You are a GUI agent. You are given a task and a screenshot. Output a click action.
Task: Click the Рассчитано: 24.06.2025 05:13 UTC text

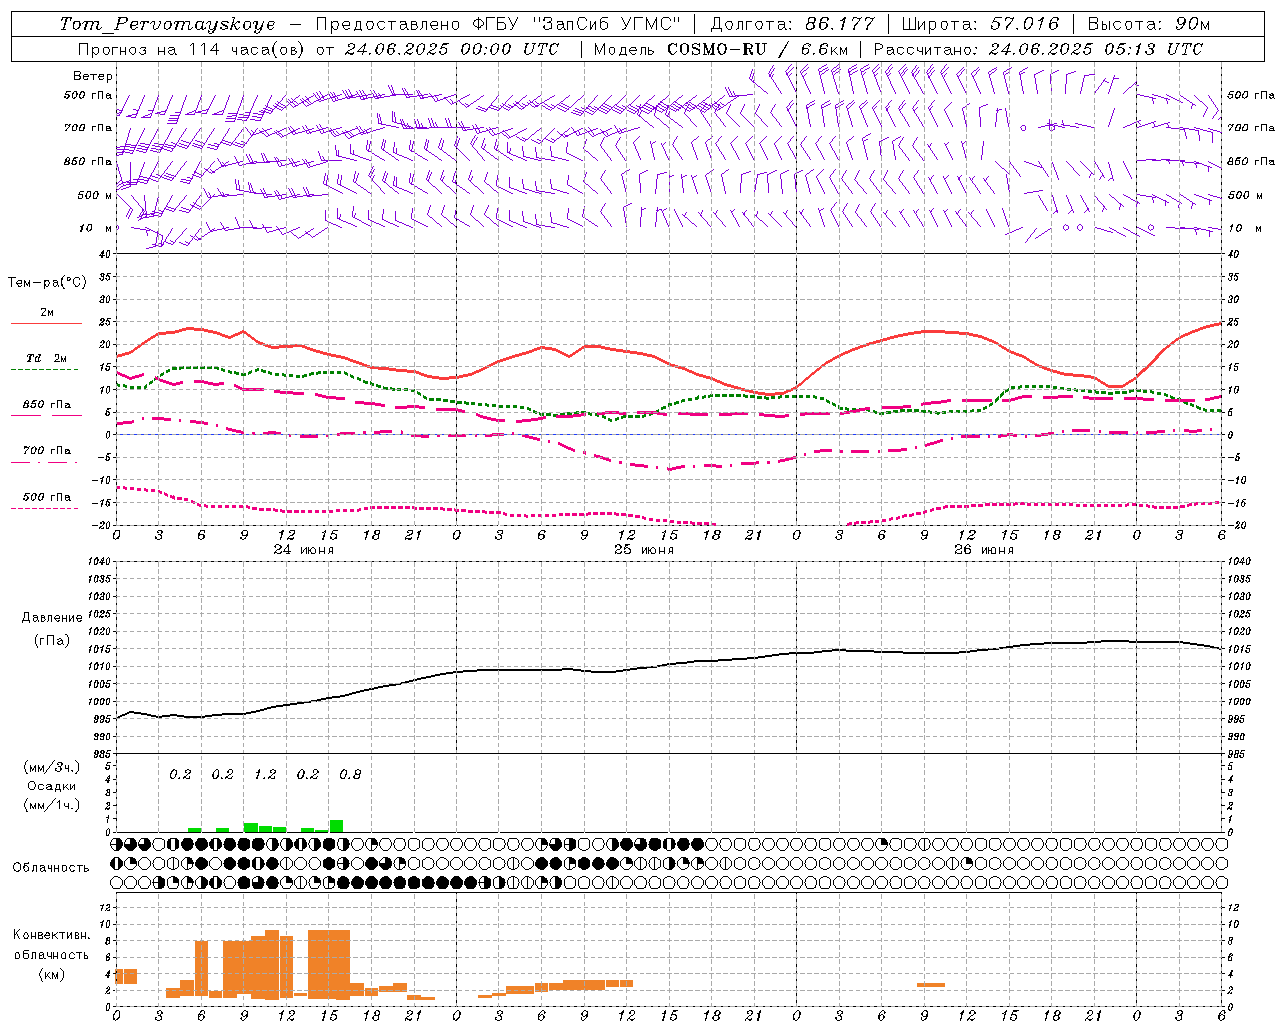pos(1038,49)
